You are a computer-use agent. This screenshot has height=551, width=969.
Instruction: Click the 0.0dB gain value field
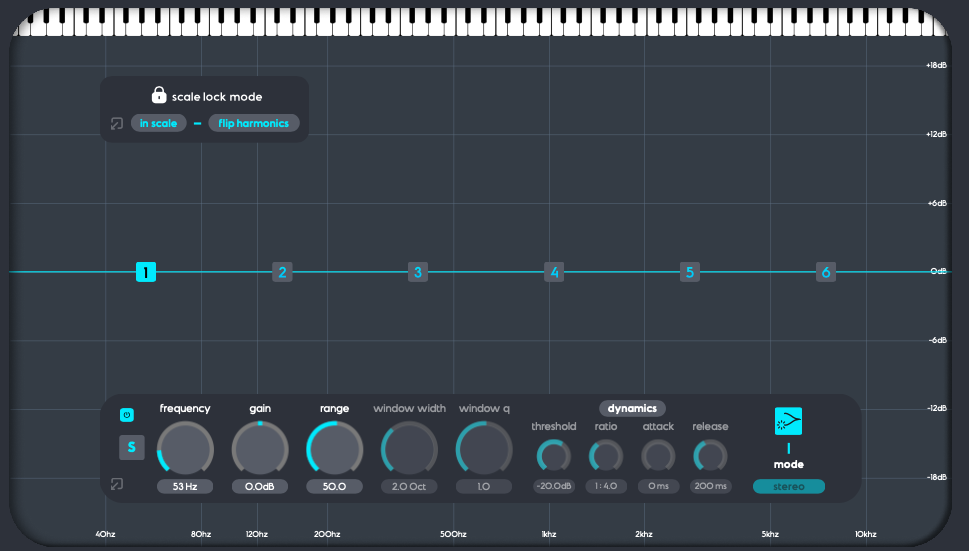click(x=260, y=486)
